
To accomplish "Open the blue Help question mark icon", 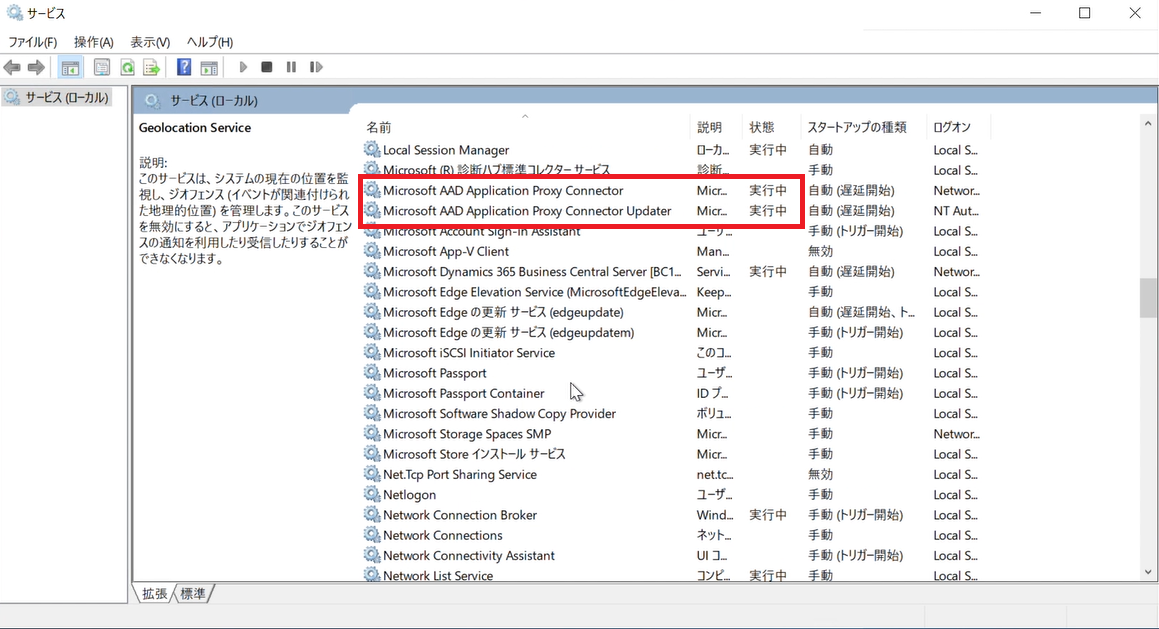I will (x=184, y=67).
